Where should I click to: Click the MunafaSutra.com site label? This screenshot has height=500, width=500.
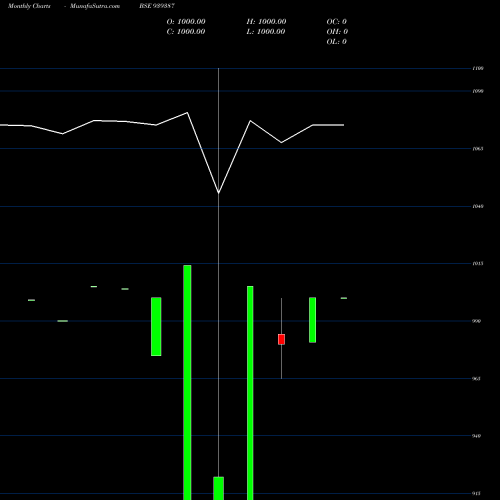click(x=95, y=6)
